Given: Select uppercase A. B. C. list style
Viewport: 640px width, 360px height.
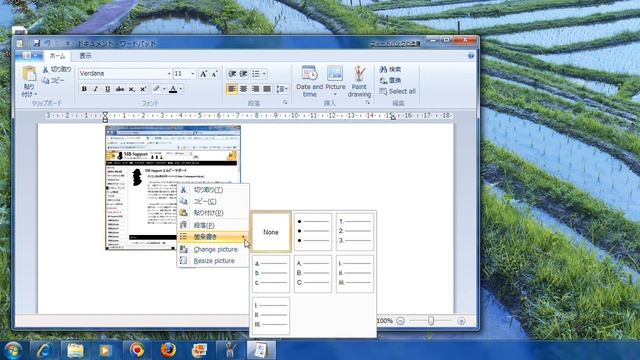Looking at the screenshot, I should click(313, 273).
